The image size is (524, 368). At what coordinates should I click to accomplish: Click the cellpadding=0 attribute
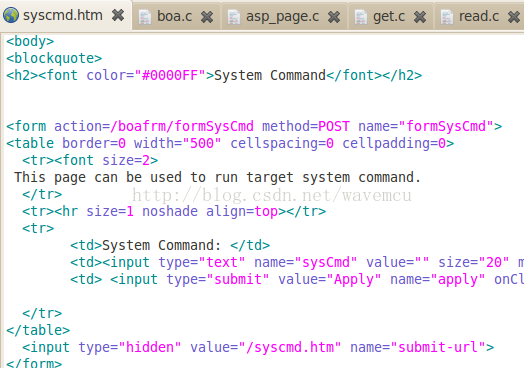coord(394,144)
